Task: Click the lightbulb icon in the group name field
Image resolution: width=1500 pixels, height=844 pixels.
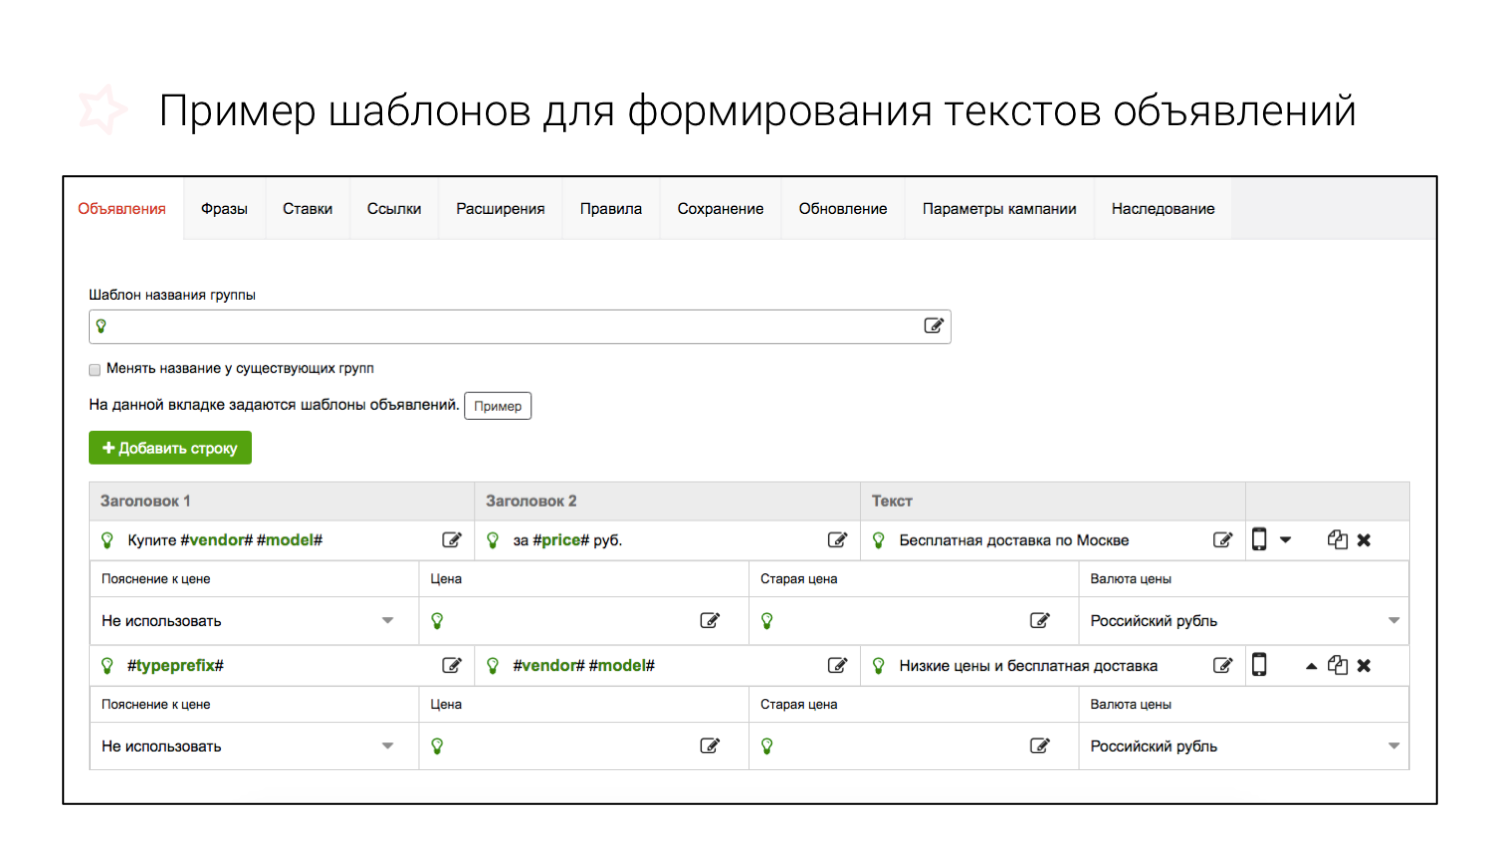Action: [x=101, y=326]
